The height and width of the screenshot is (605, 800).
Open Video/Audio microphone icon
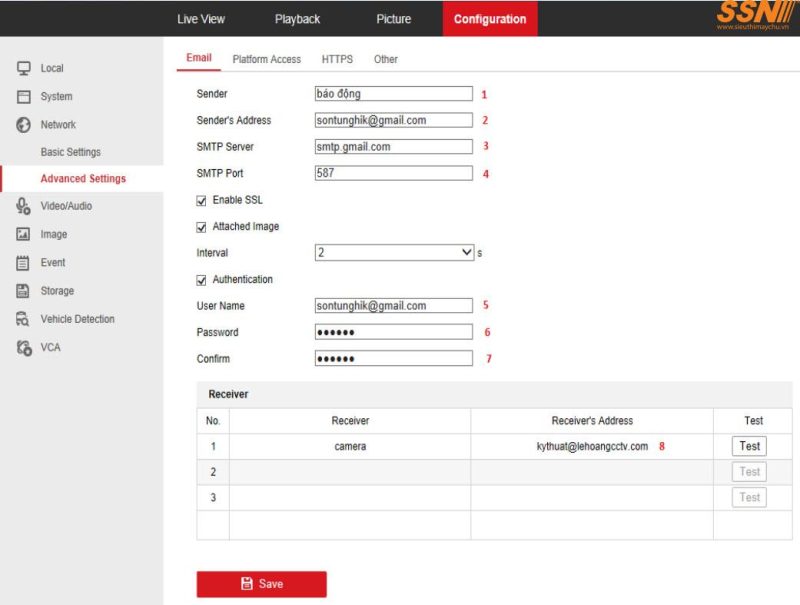[x=23, y=206]
